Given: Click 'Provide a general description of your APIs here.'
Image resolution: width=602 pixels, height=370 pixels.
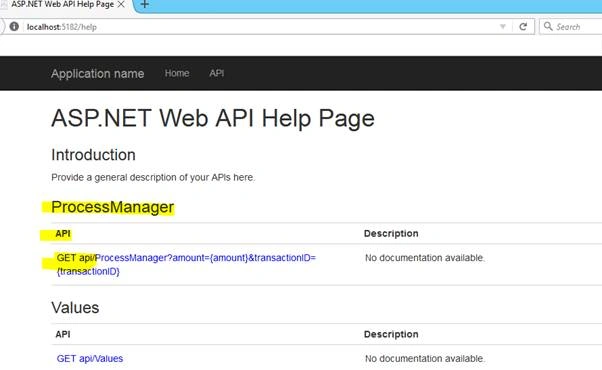Looking at the screenshot, I should point(153,177).
